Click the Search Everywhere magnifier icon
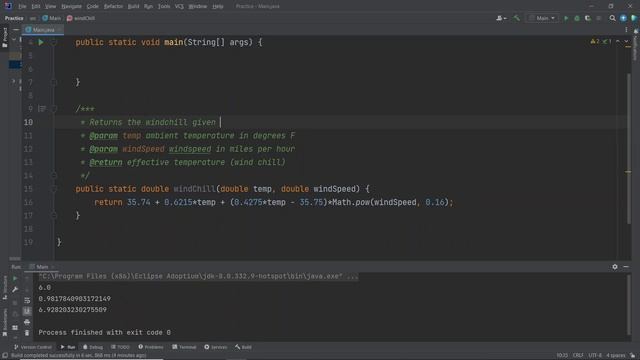 click(612, 18)
